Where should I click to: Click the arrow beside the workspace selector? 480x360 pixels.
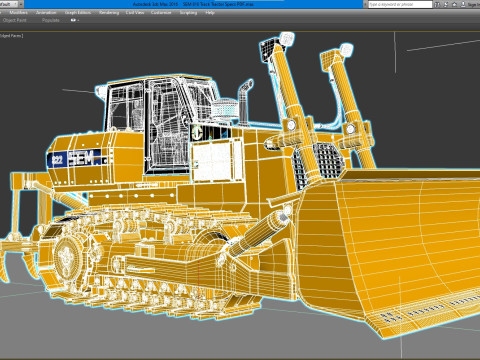[21, 4]
